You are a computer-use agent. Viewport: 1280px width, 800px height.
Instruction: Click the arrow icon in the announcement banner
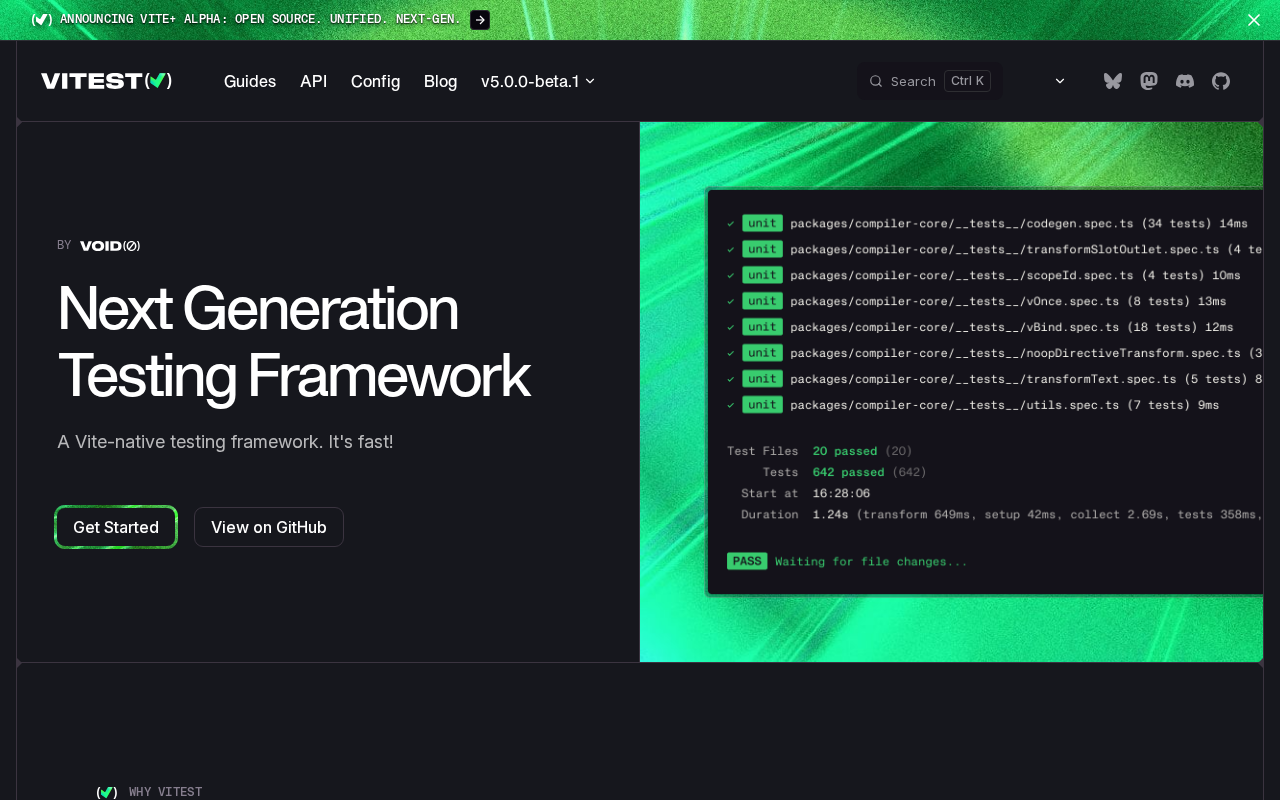coord(480,20)
